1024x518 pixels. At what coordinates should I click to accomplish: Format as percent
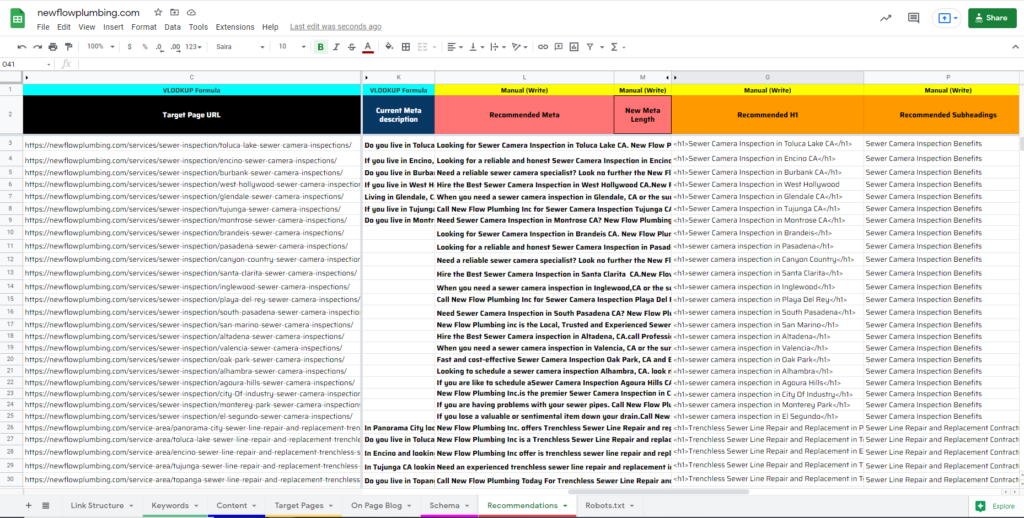pos(145,47)
